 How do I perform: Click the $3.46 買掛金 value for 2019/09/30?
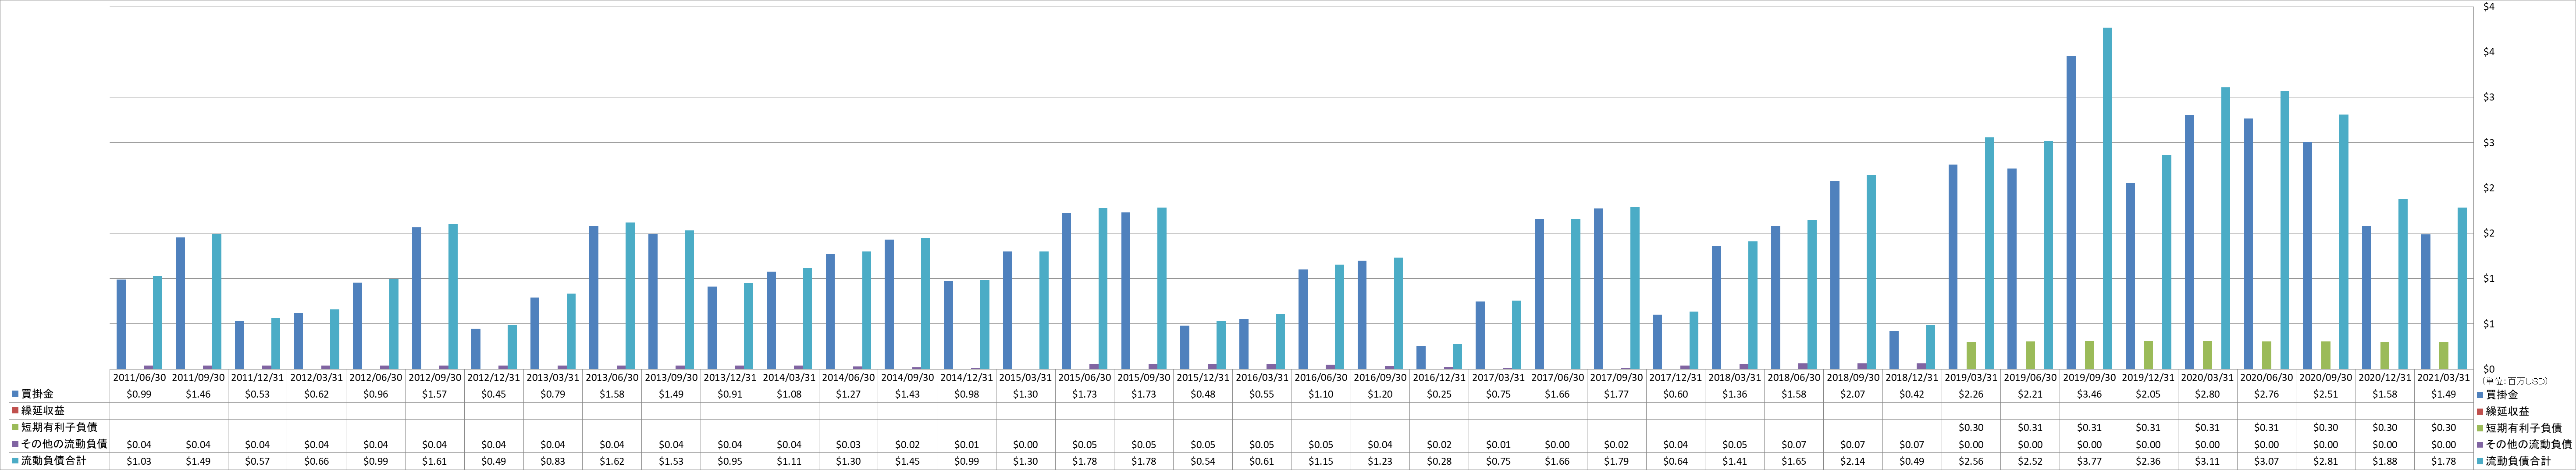pos(2089,394)
